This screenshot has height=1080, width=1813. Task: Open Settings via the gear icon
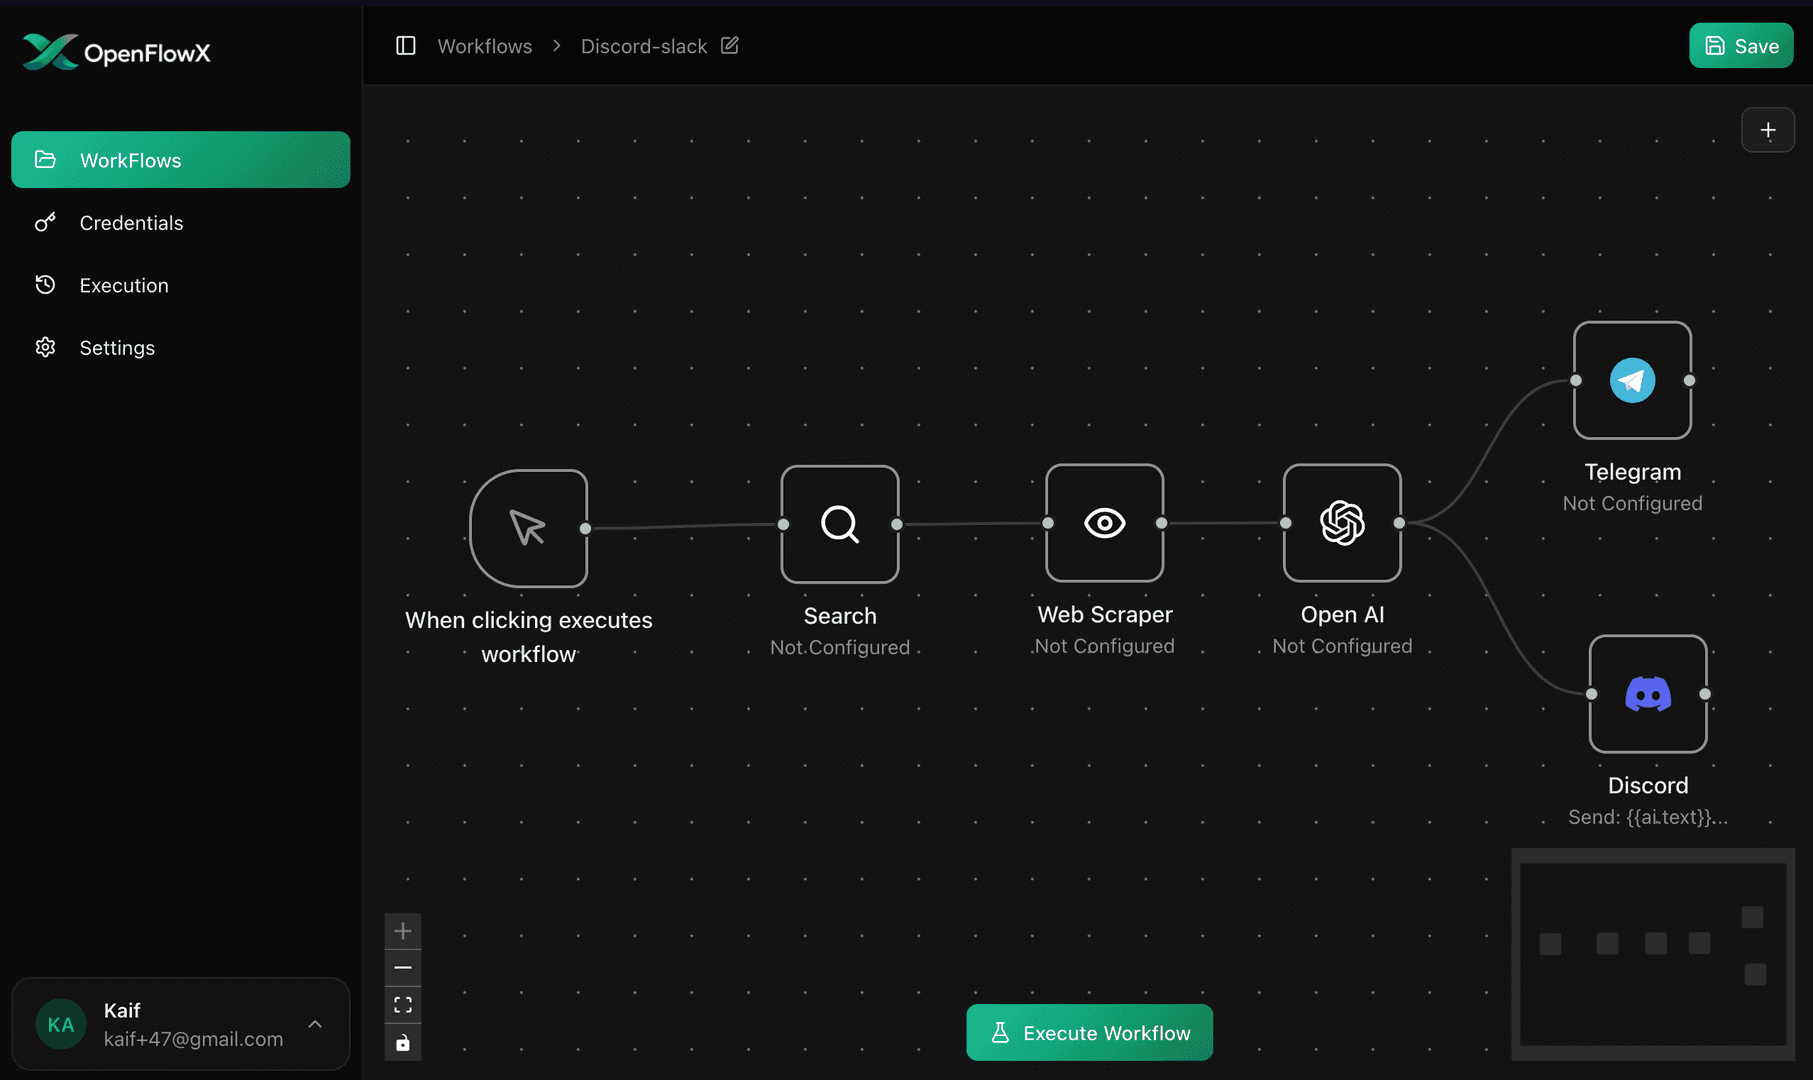46,347
